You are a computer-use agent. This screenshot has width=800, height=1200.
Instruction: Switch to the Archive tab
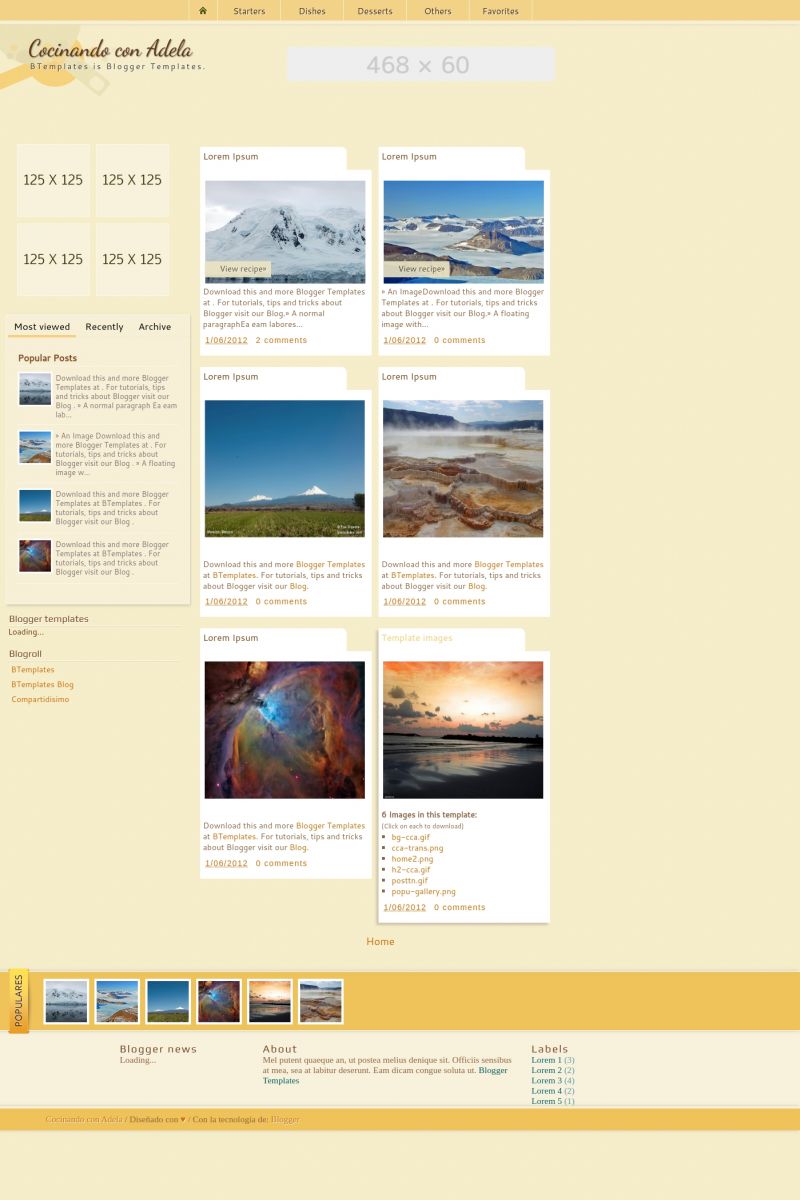(154, 327)
